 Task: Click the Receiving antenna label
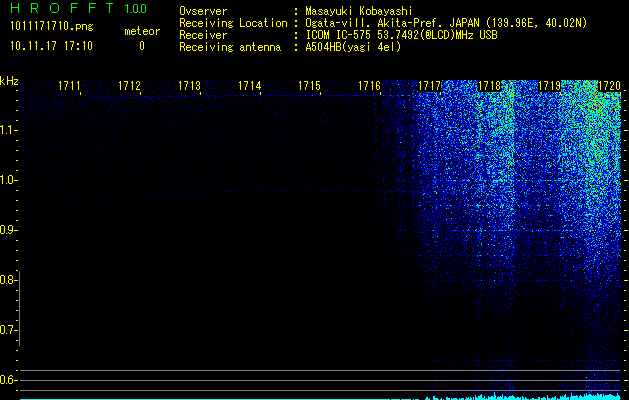click(230, 47)
